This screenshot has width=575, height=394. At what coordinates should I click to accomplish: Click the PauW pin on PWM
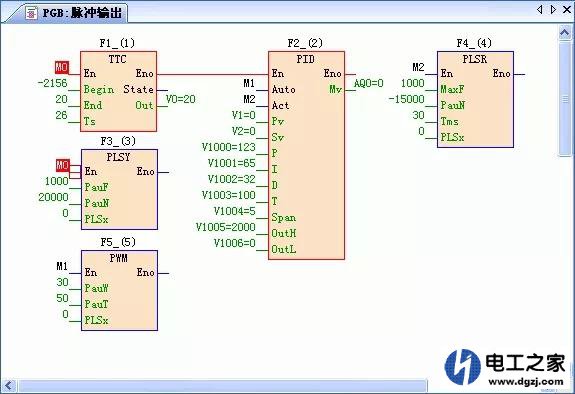coord(96,288)
